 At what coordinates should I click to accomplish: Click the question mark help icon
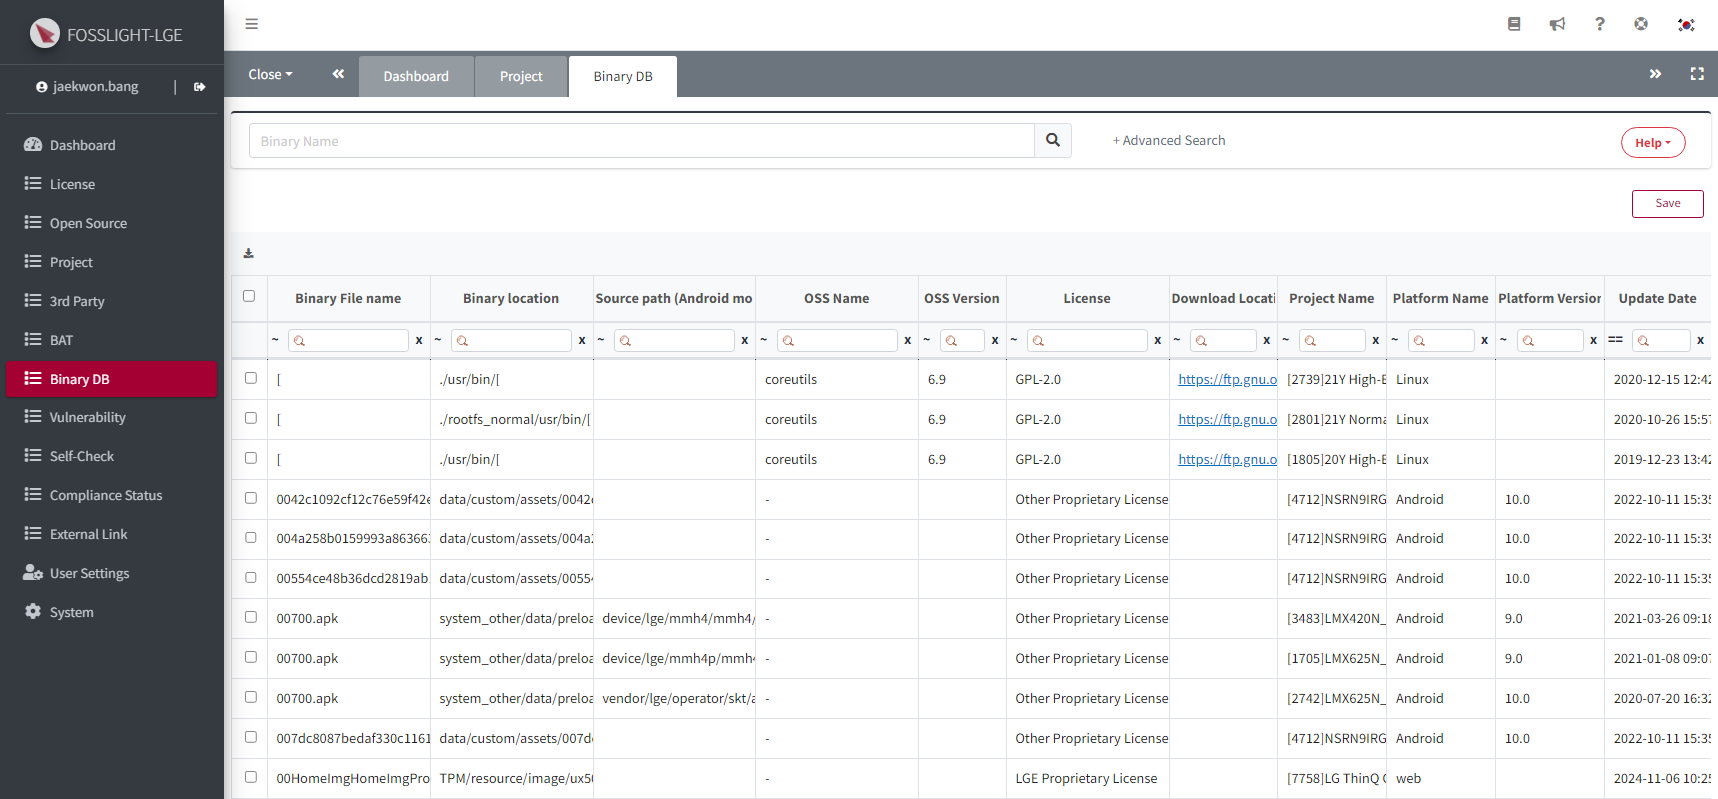click(x=1600, y=24)
